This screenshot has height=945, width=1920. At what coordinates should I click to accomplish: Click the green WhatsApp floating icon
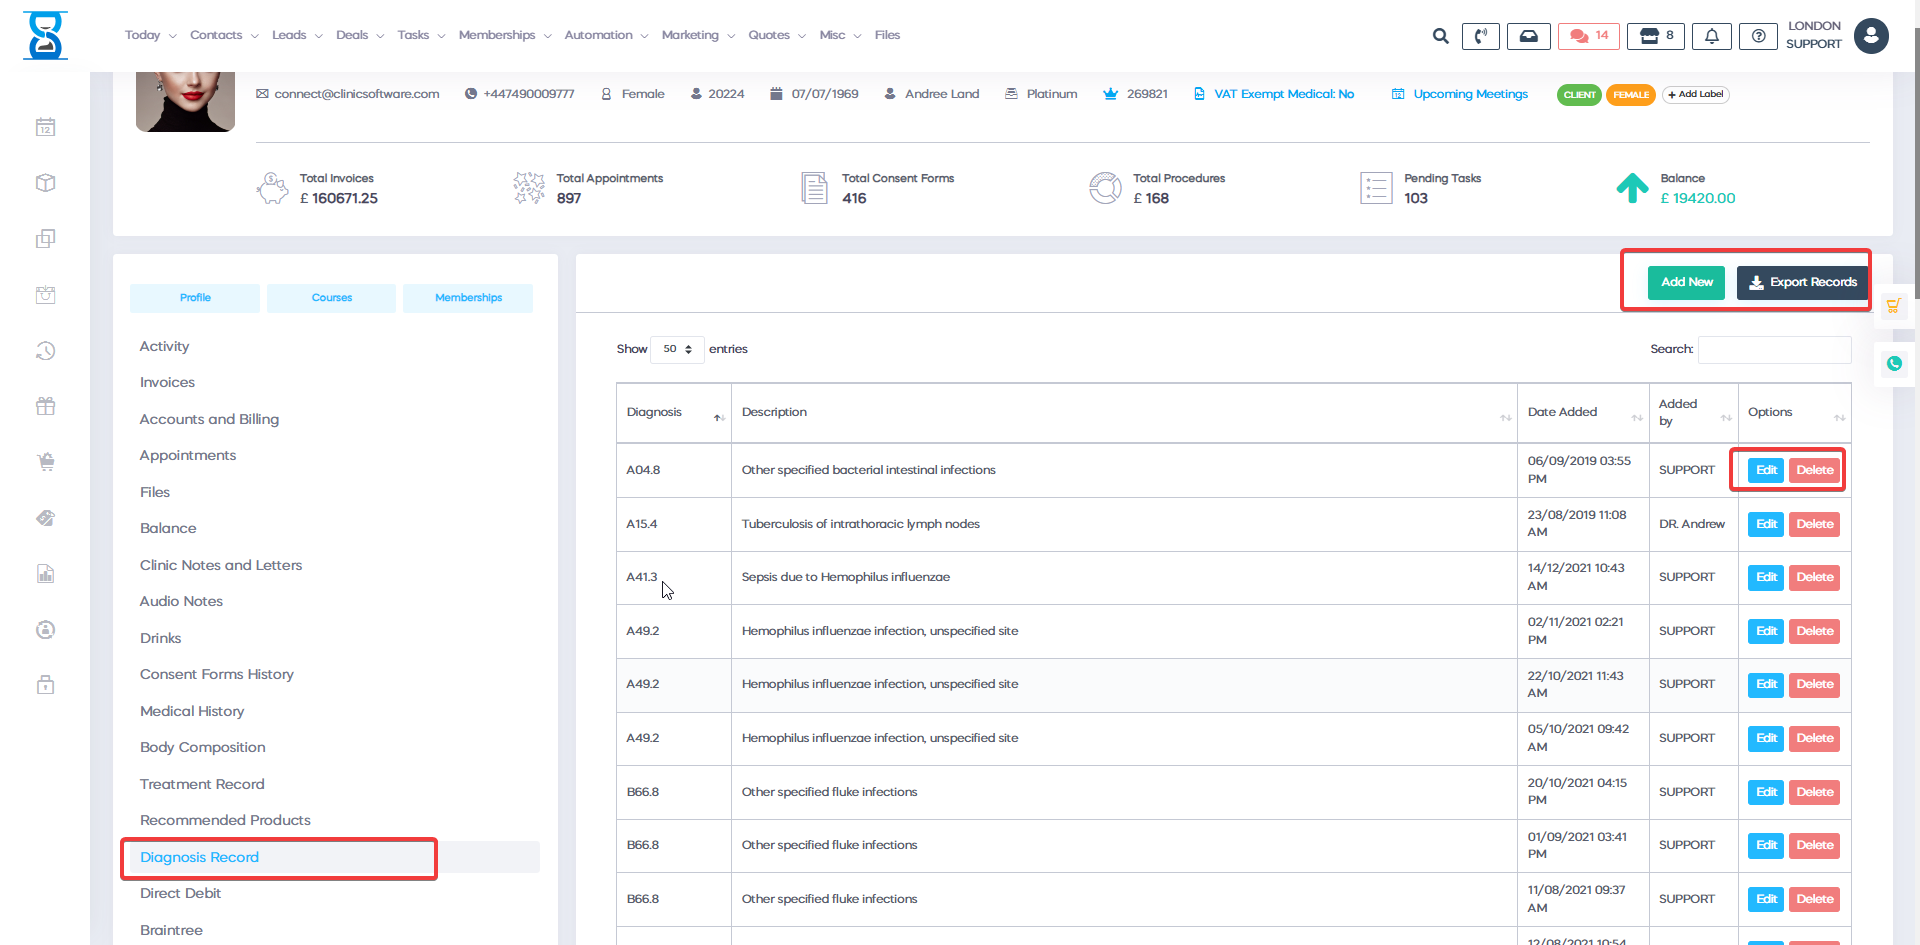coord(1894,364)
